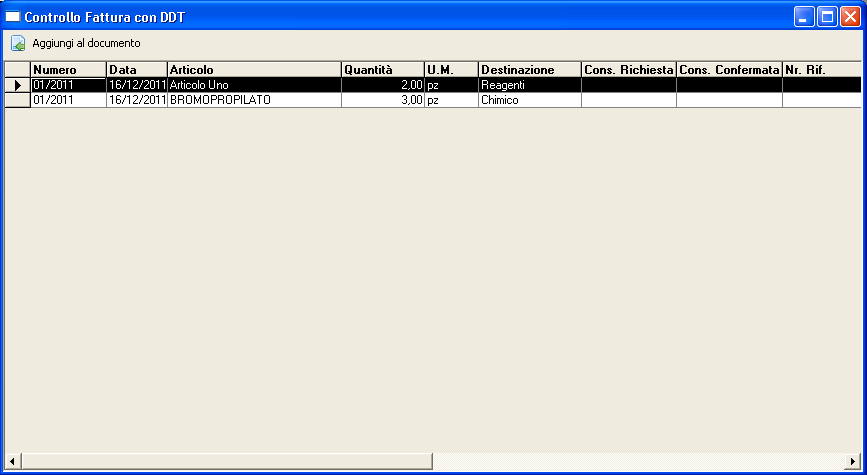Select the Articolo Uno cell

[253, 85]
